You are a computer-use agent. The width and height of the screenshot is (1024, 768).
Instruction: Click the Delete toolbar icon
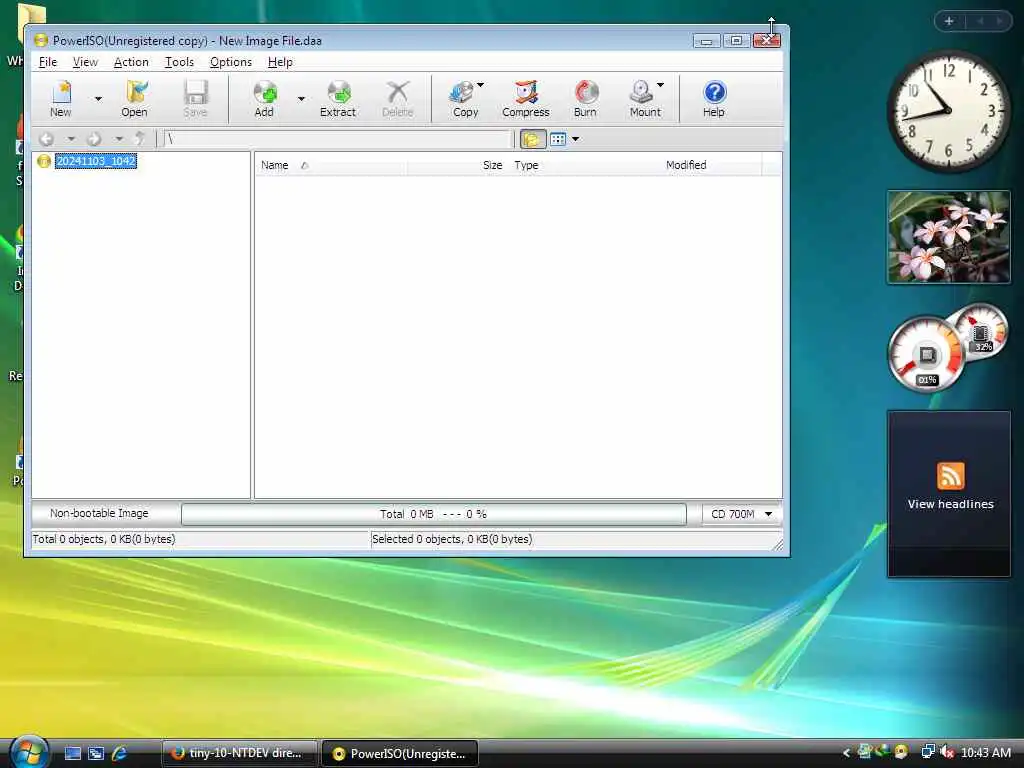tap(398, 99)
